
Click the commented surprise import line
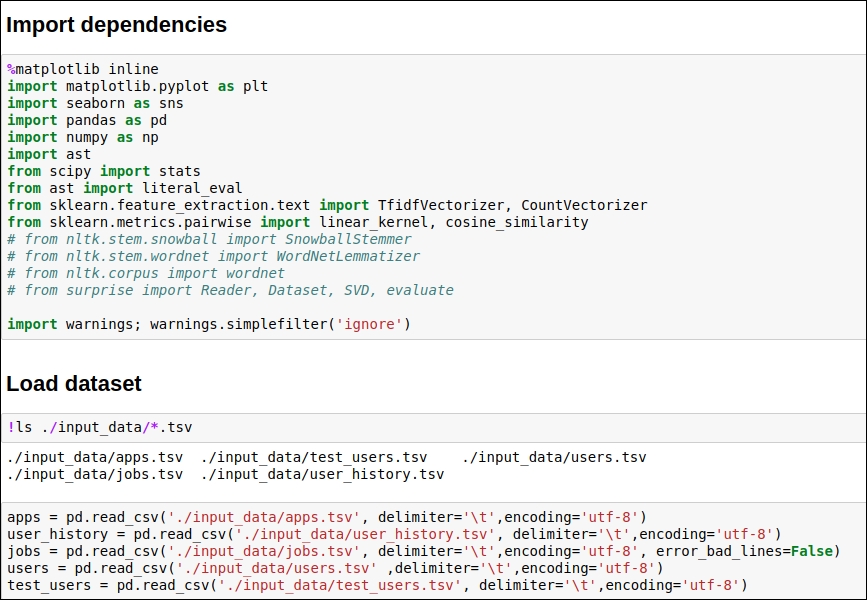pos(231,290)
